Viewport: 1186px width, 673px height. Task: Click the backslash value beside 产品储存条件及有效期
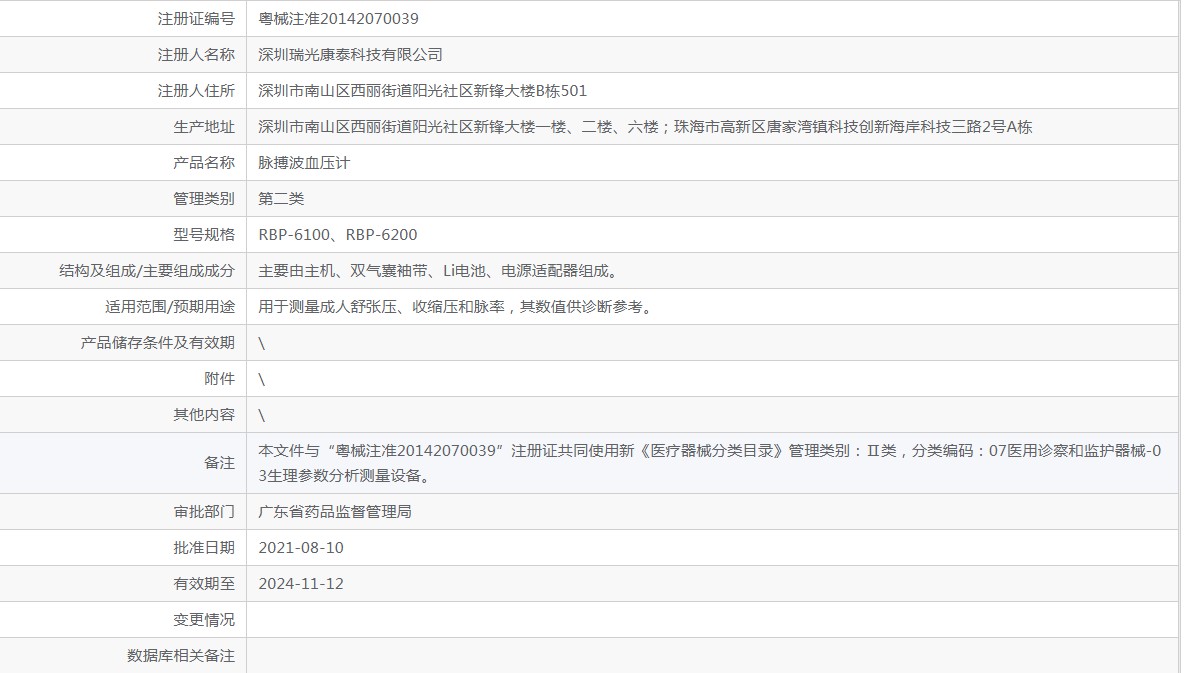click(x=262, y=343)
